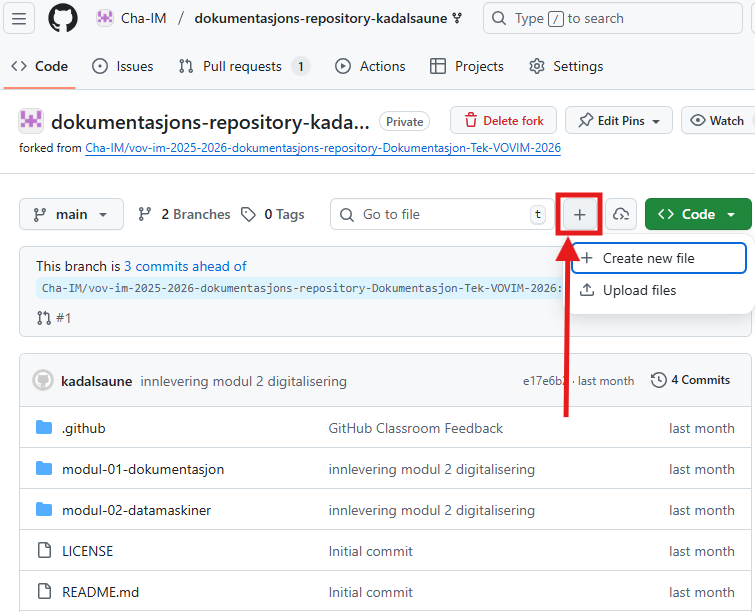
Task: Open GitHub Classroom Feedback commit message
Action: tap(416, 428)
